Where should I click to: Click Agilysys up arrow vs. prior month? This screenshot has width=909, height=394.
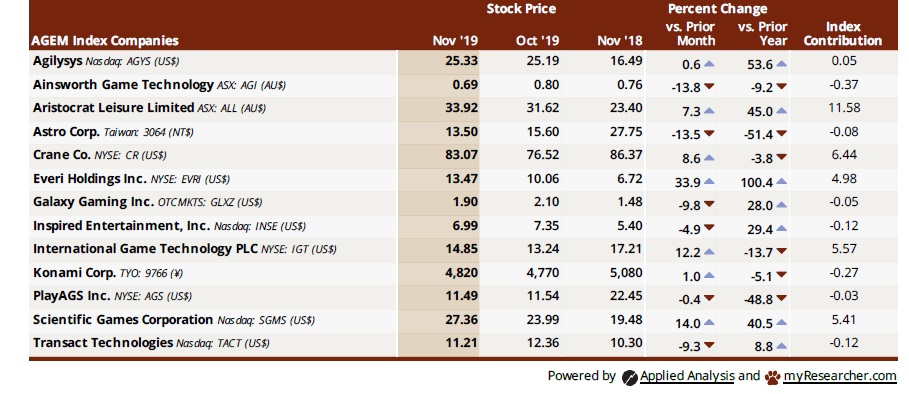[708, 64]
